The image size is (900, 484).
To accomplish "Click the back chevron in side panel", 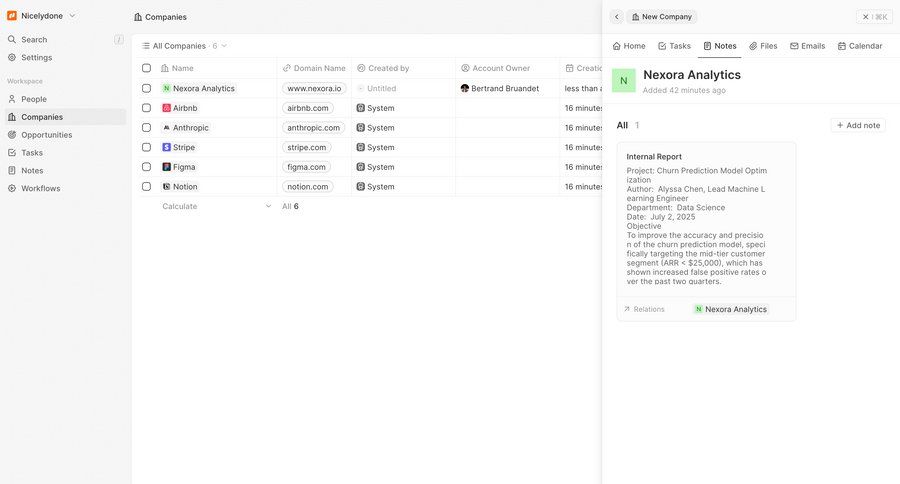I will [616, 17].
